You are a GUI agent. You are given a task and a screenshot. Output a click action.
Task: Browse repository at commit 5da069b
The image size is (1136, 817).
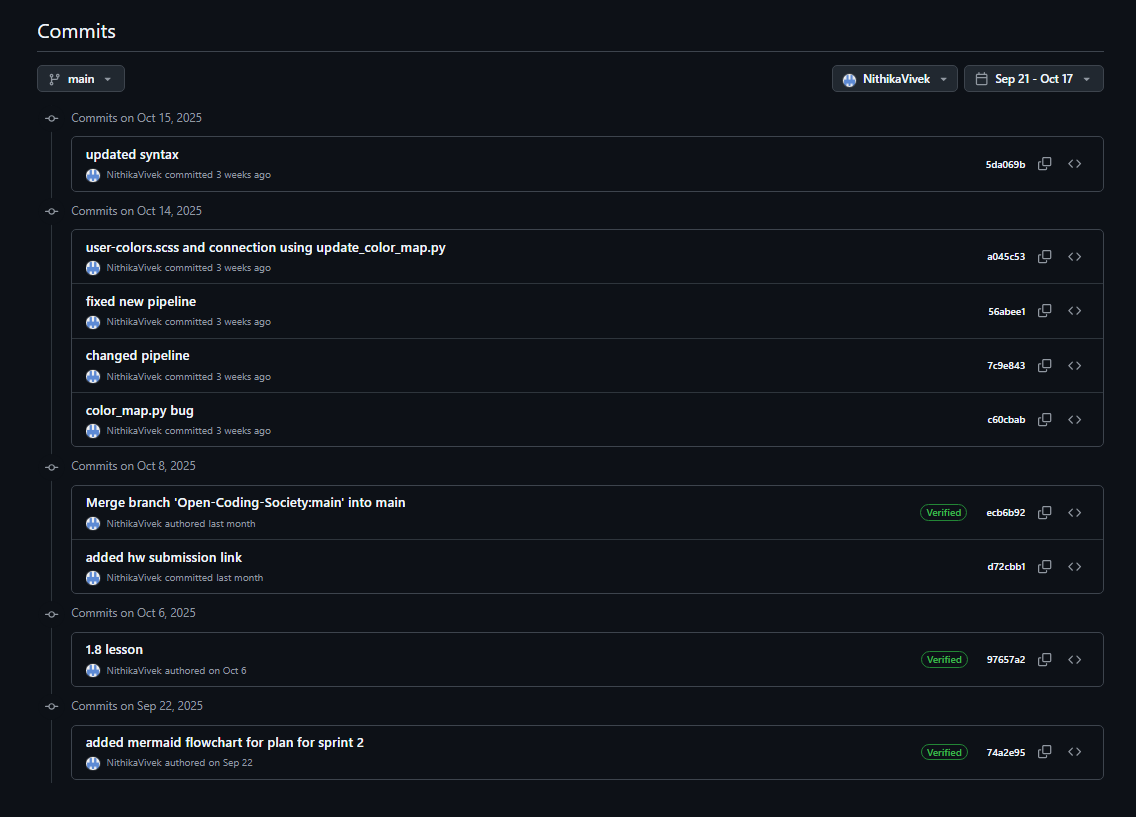(x=1074, y=164)
